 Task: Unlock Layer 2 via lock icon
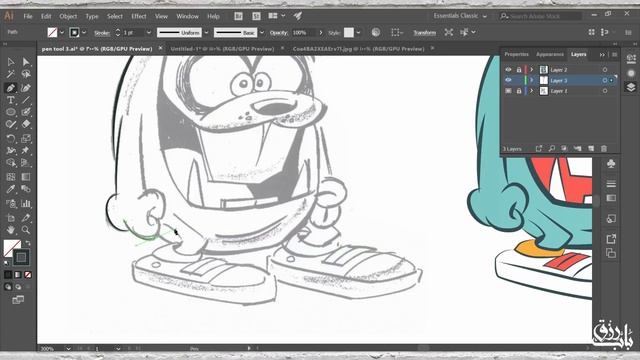(x=519, y=70)
